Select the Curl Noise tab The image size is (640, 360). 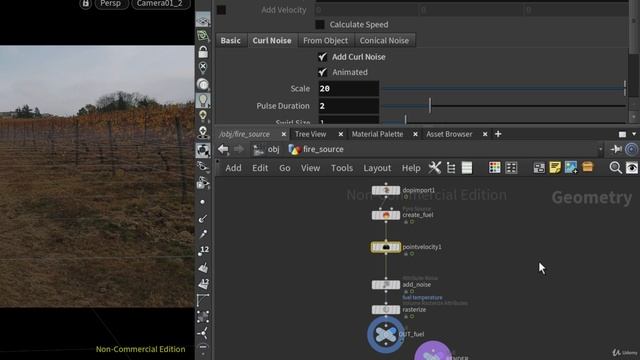(272, 40)
